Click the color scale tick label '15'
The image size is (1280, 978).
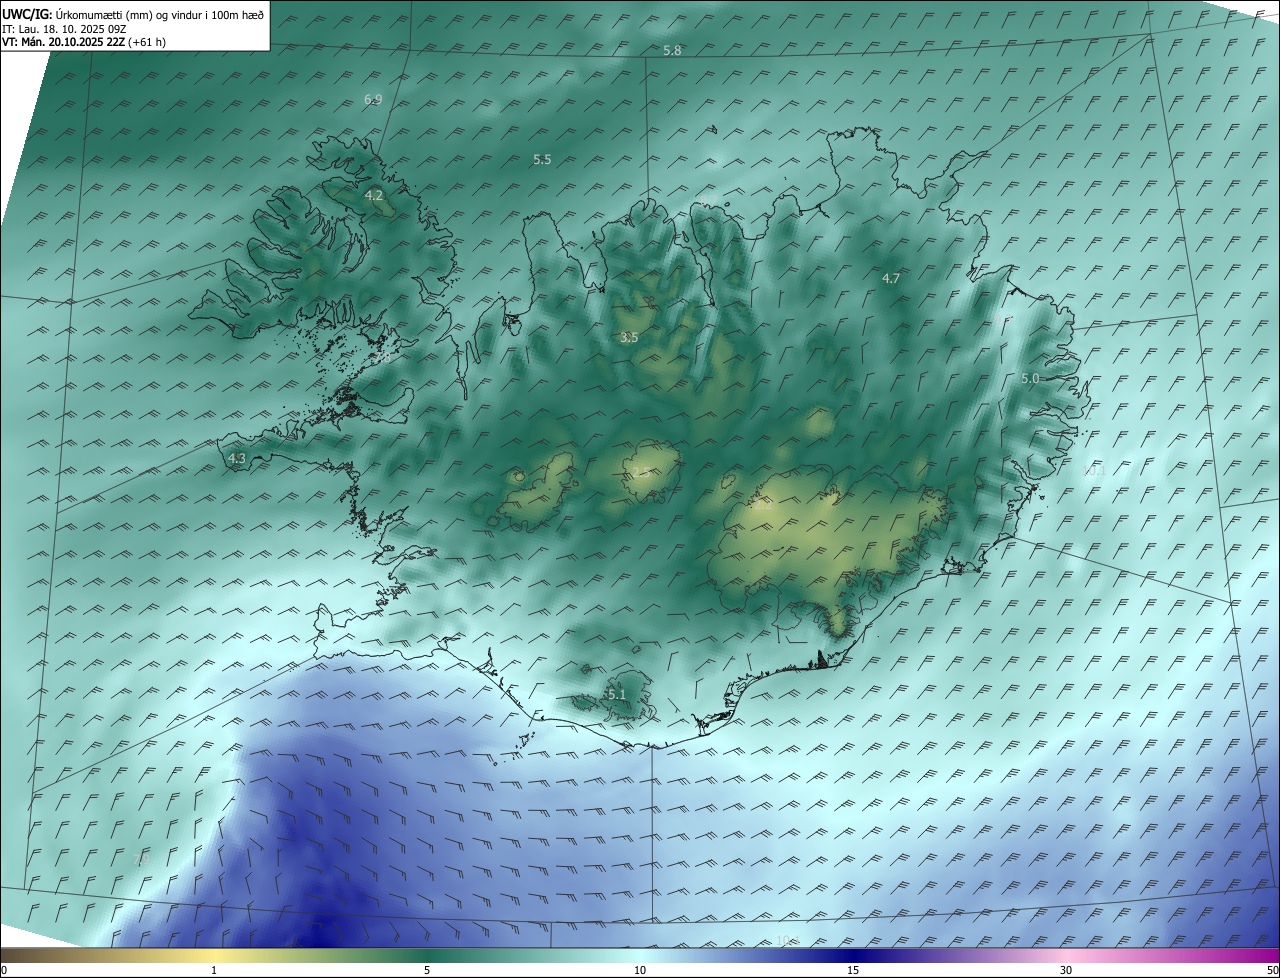coord(853,970)
